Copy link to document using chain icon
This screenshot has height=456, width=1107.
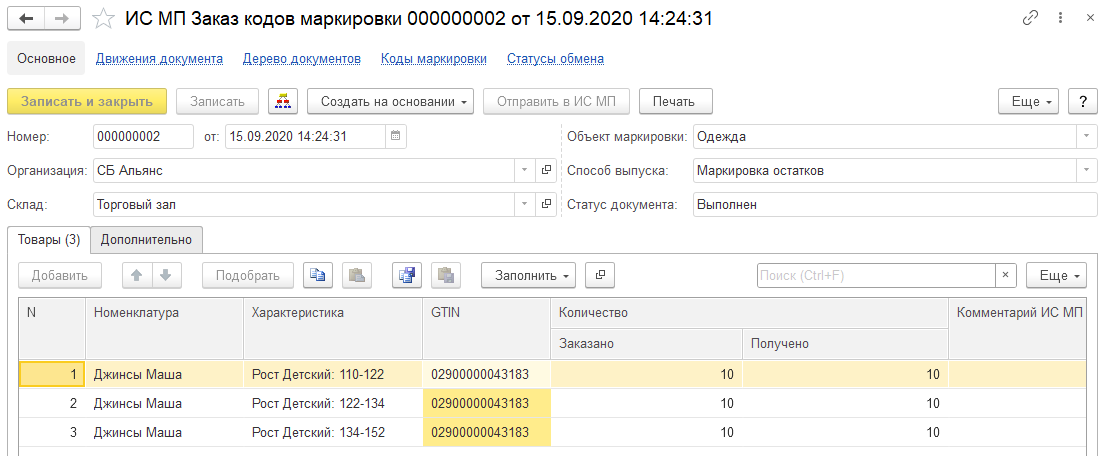point(1030,19)
